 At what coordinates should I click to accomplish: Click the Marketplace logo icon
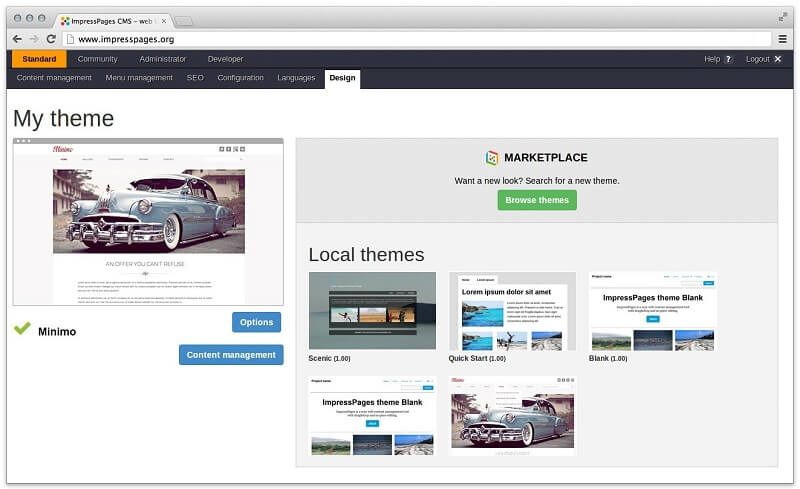(492, 158)
